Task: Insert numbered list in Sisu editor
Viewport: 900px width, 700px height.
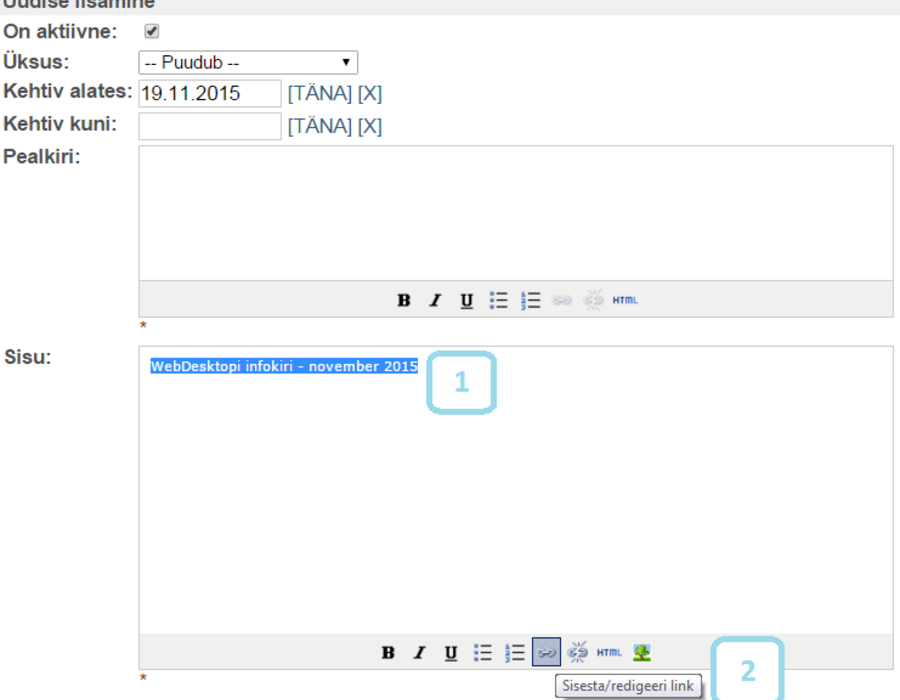Action: tap(515, 652)
